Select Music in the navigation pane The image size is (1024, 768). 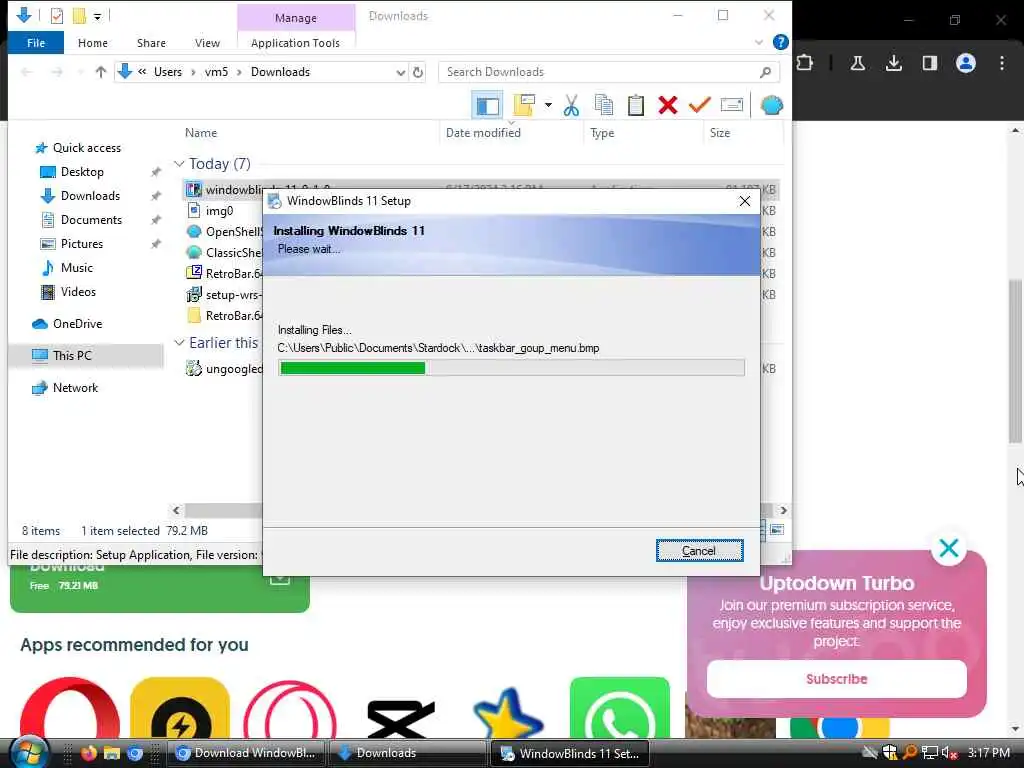pyautogui.click(x=76, y=268)
